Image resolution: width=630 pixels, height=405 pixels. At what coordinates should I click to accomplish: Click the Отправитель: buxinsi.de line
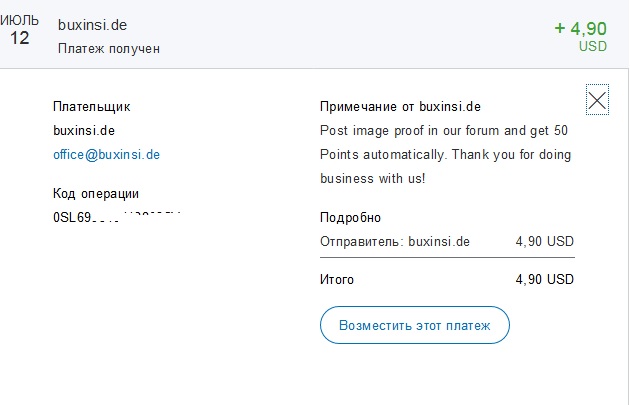tap(395, 241)
